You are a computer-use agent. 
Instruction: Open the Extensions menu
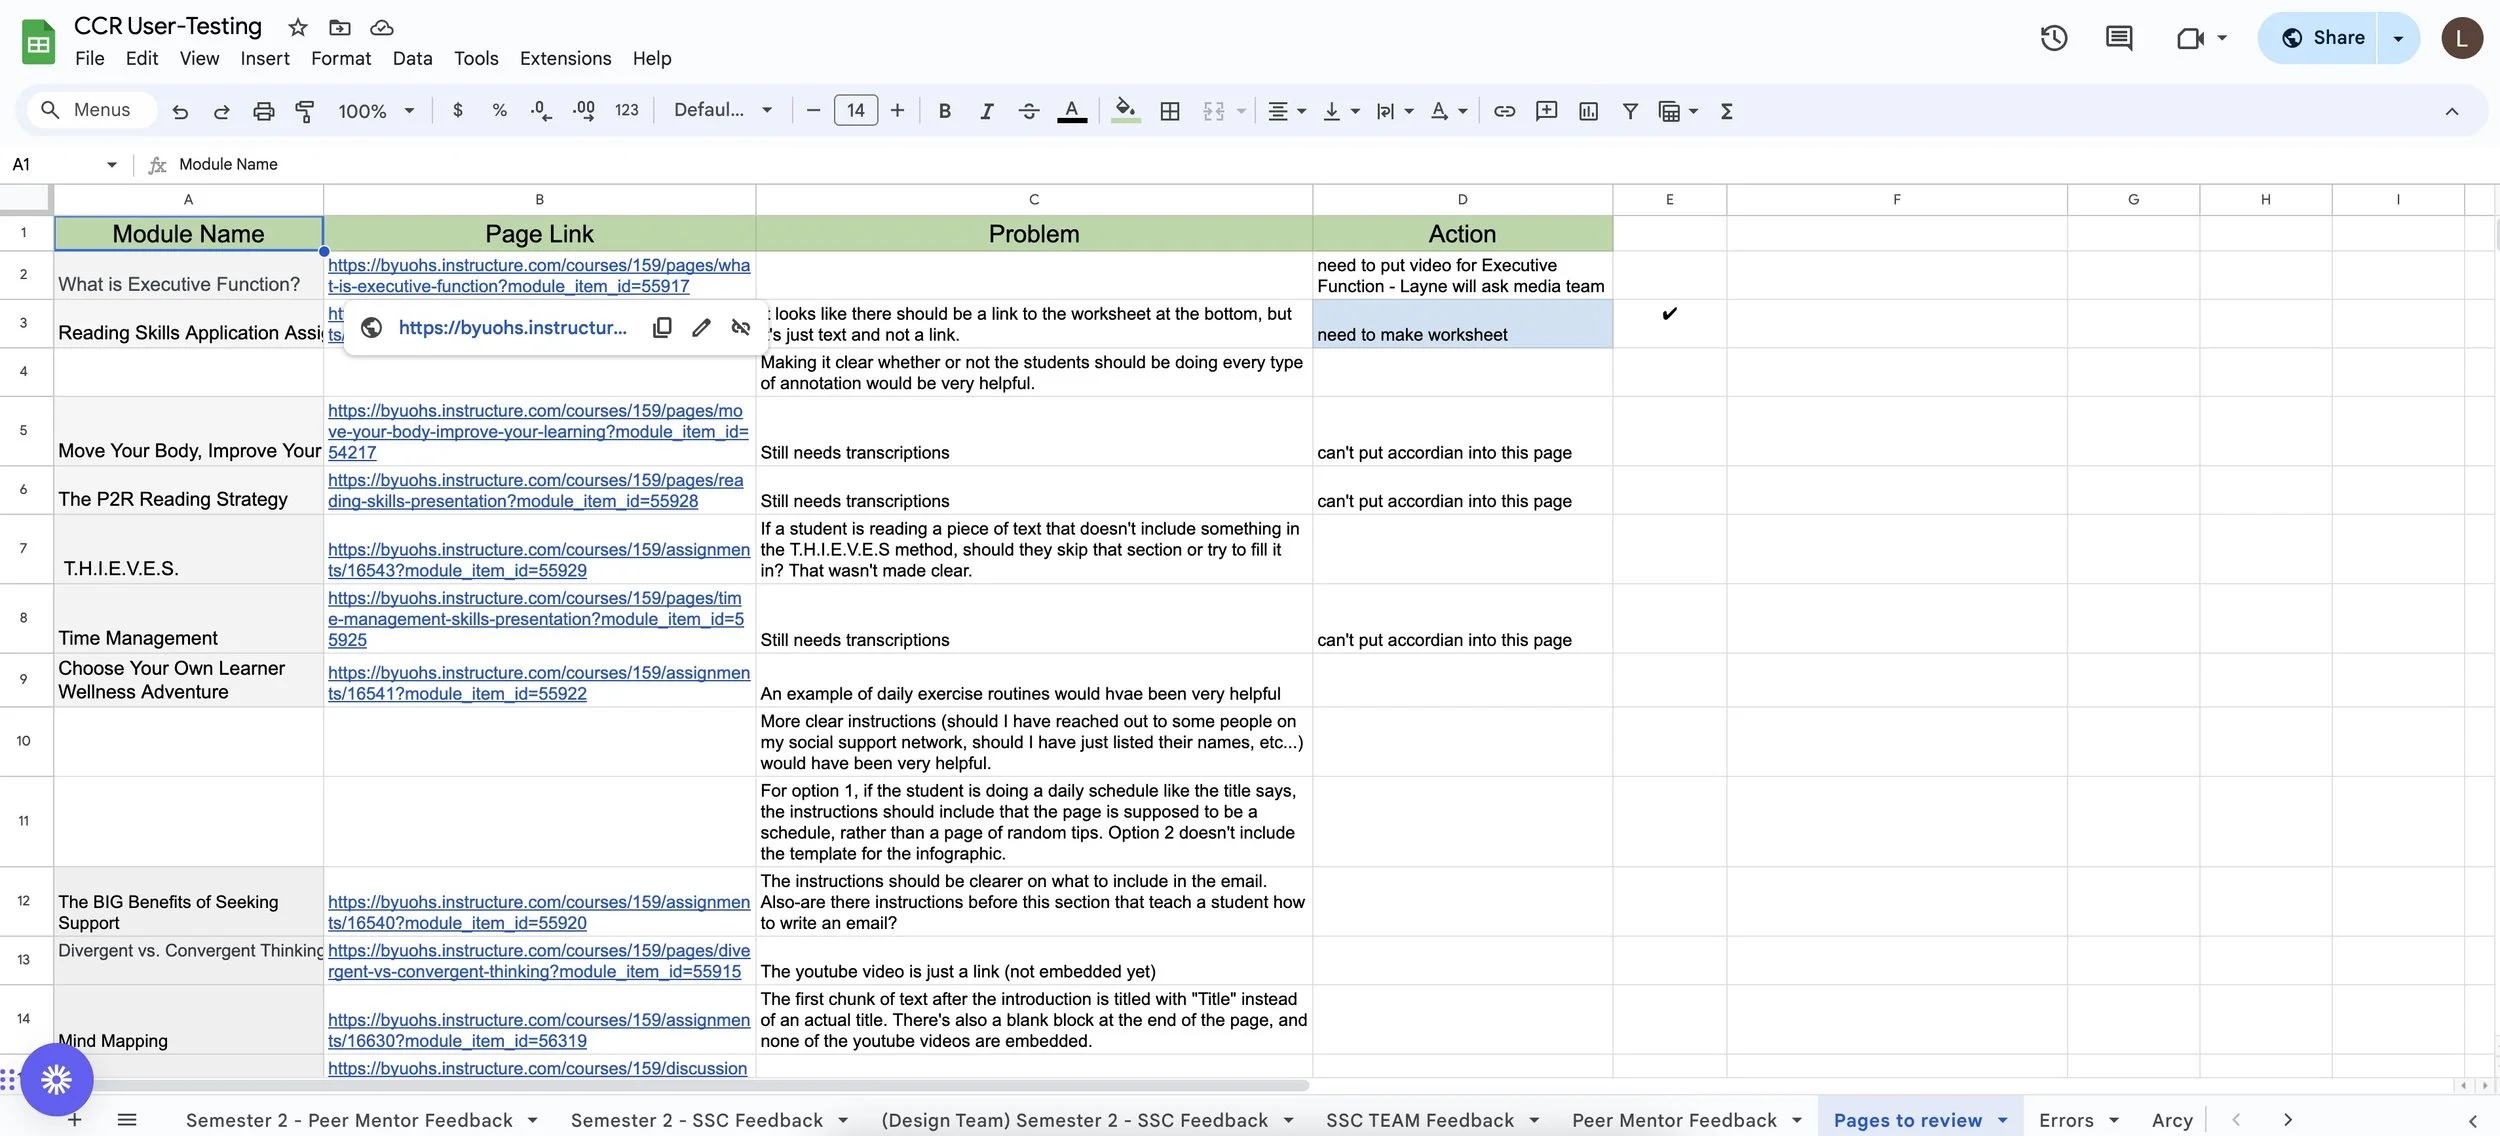[x=565, y=58]
